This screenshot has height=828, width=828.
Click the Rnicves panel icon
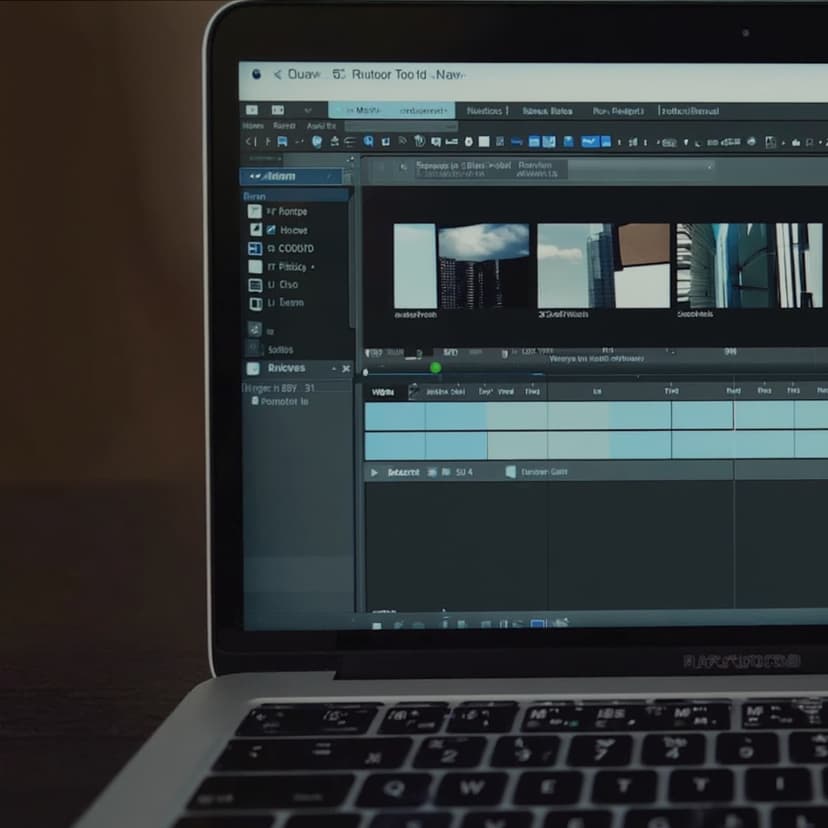(x=253, y=369)
